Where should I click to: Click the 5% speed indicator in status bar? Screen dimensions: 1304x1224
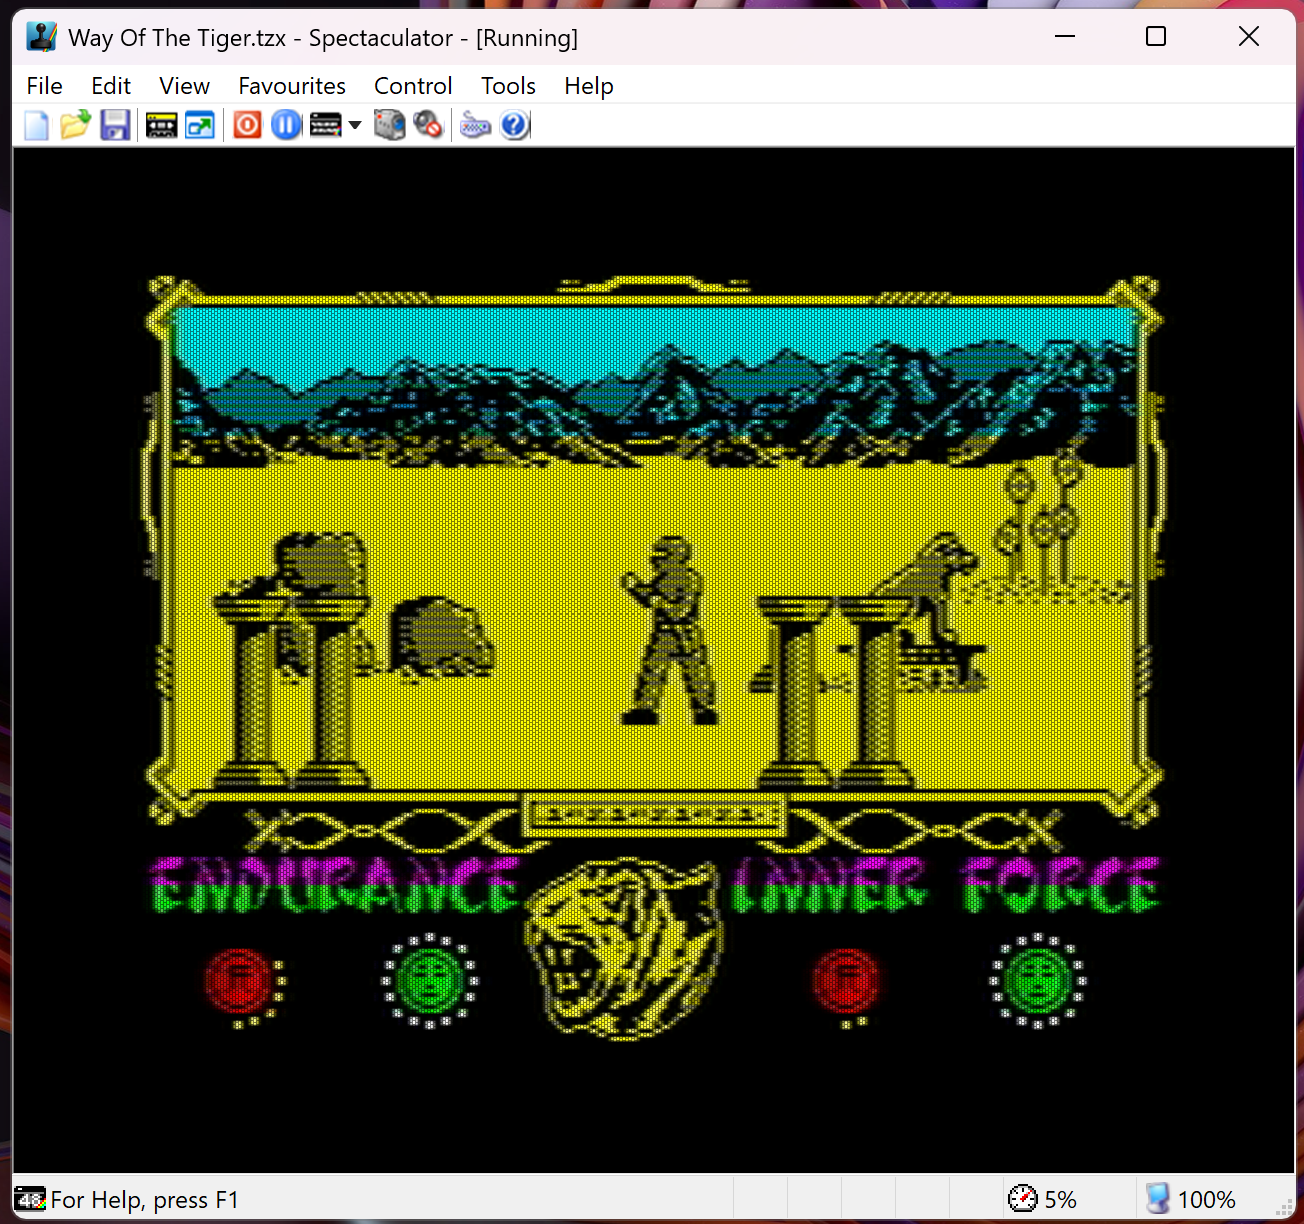click(1043, 1199)
